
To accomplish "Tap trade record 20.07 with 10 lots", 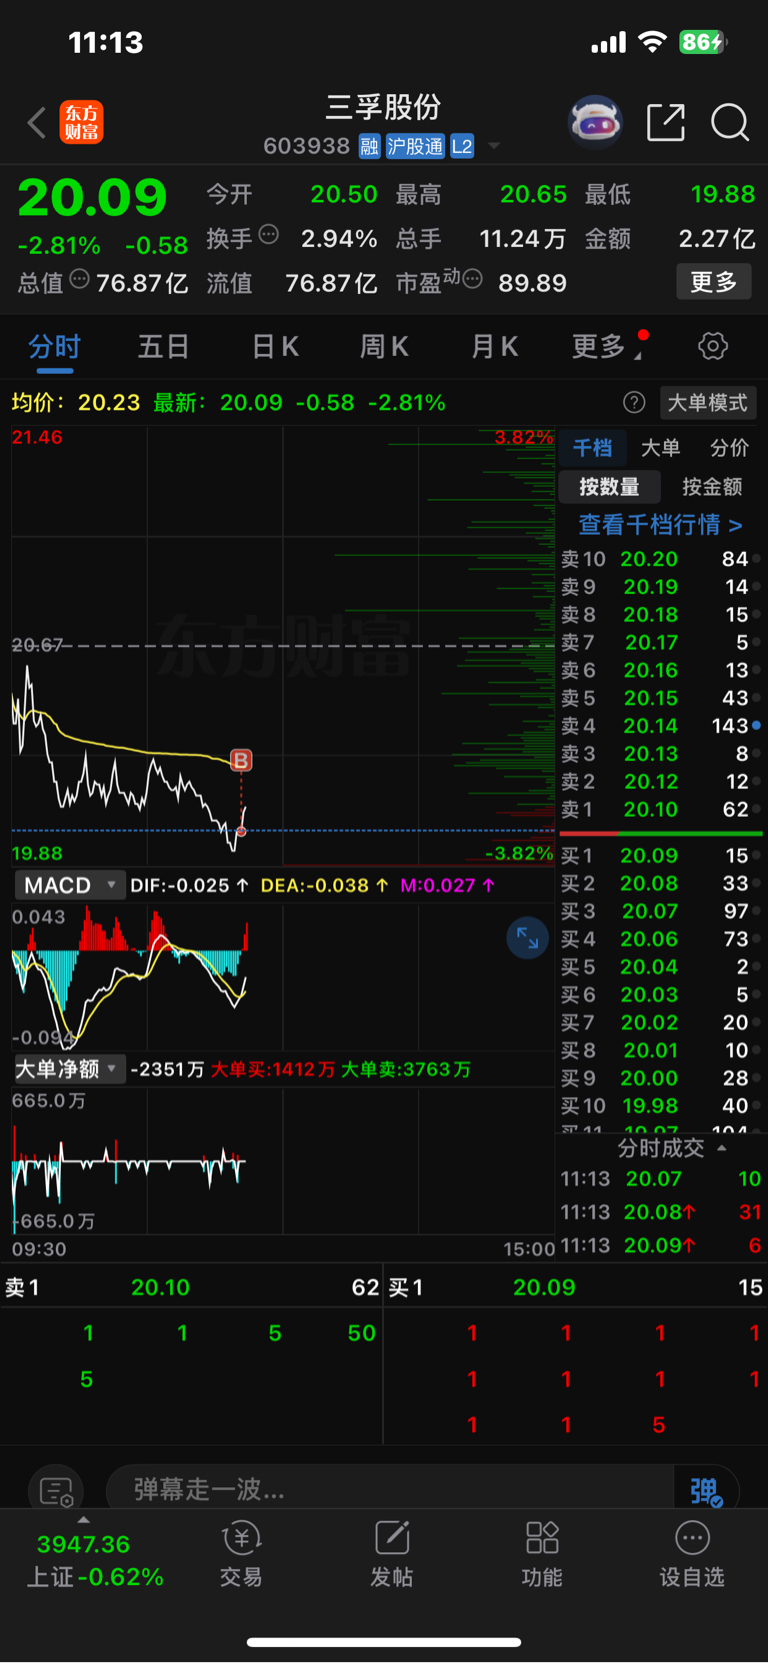I will click(x=661, y=1179).
